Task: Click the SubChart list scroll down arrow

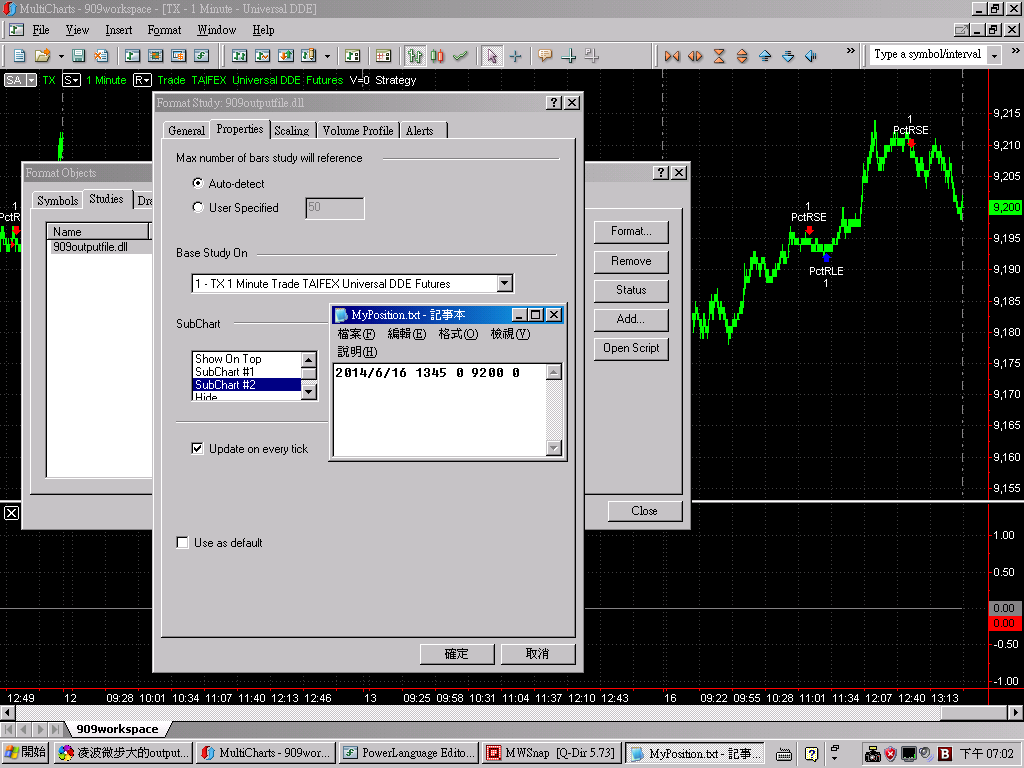Action: coord(309,391)
